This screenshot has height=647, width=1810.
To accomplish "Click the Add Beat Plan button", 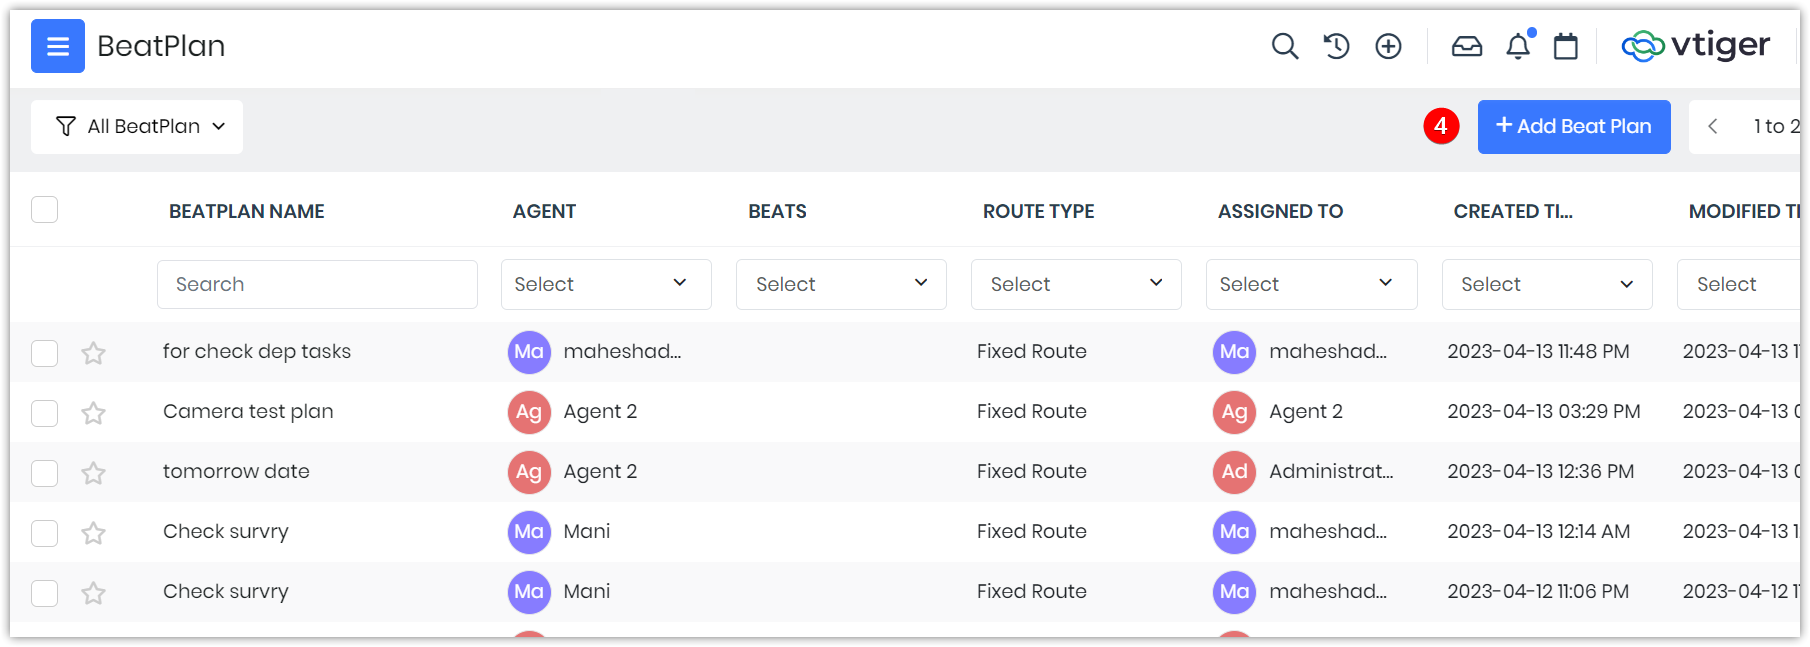I will (1574, 127).
